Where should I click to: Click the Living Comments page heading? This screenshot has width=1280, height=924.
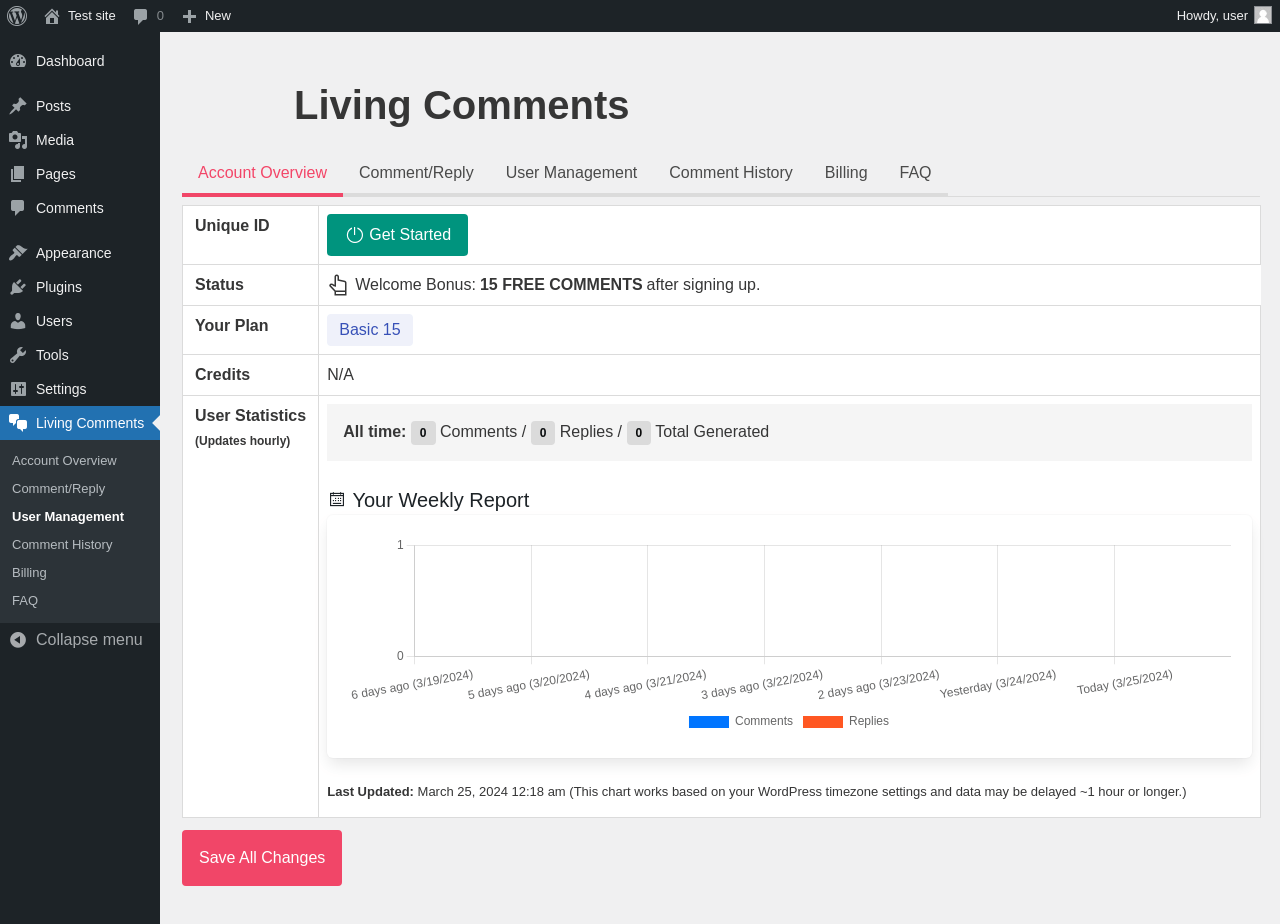tap(461, 105)
